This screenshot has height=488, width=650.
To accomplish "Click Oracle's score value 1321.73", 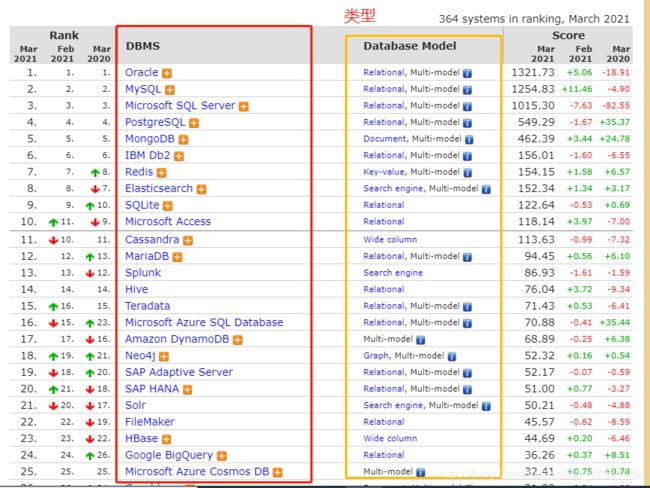I will point(533,73).
